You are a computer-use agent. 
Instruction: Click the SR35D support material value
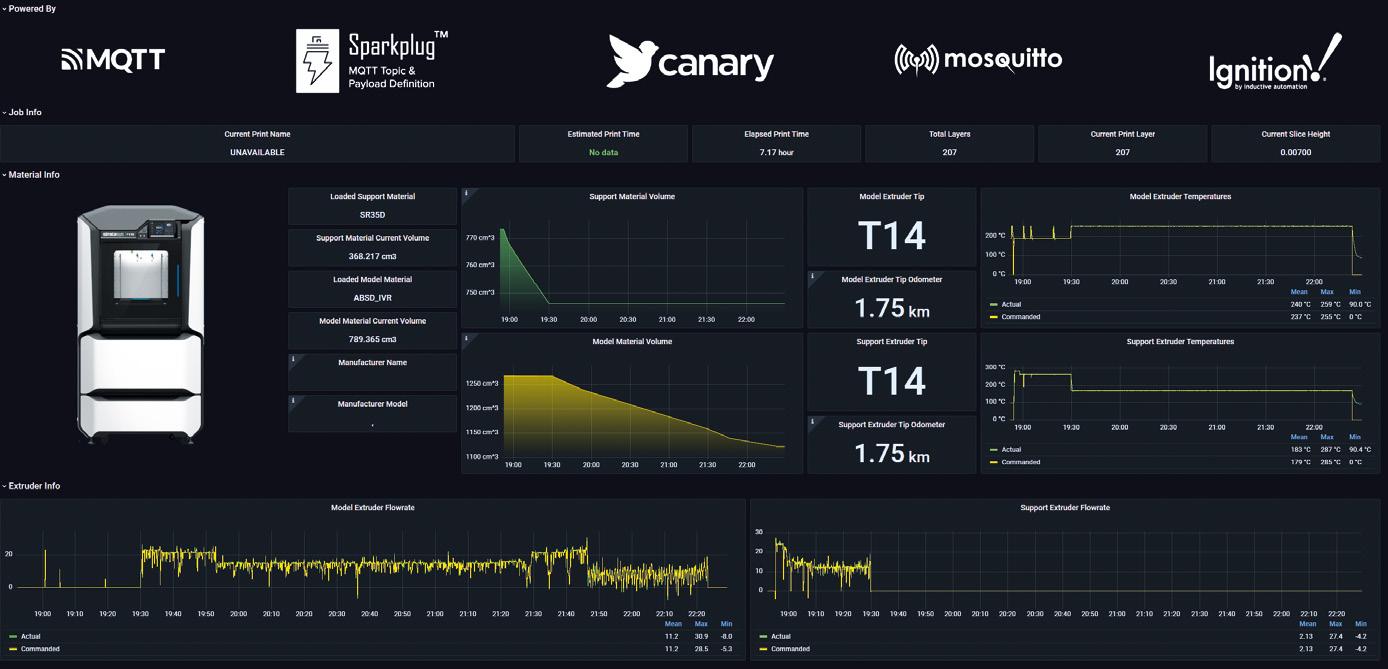coord(372,215)
